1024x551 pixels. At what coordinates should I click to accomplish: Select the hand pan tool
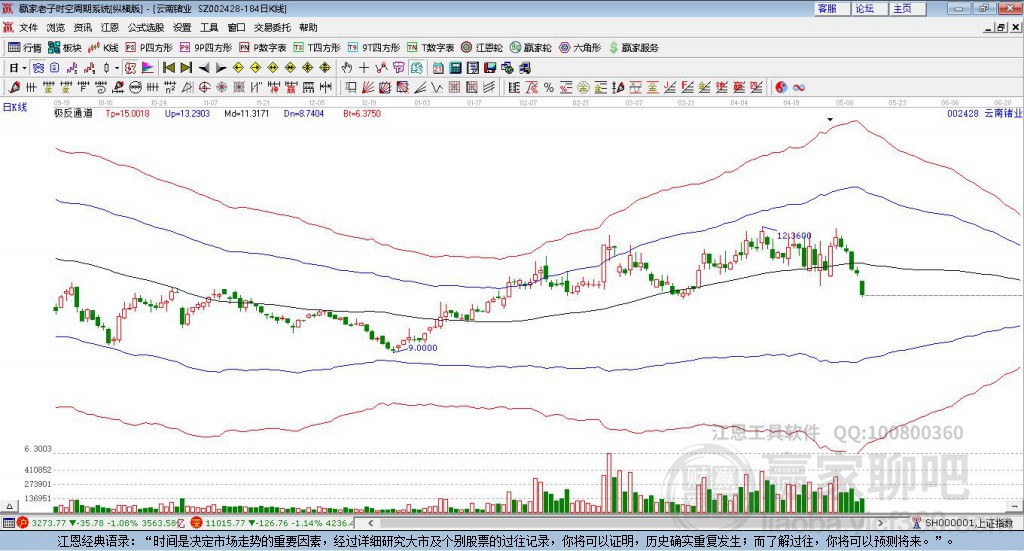click(x=347, y=68)
